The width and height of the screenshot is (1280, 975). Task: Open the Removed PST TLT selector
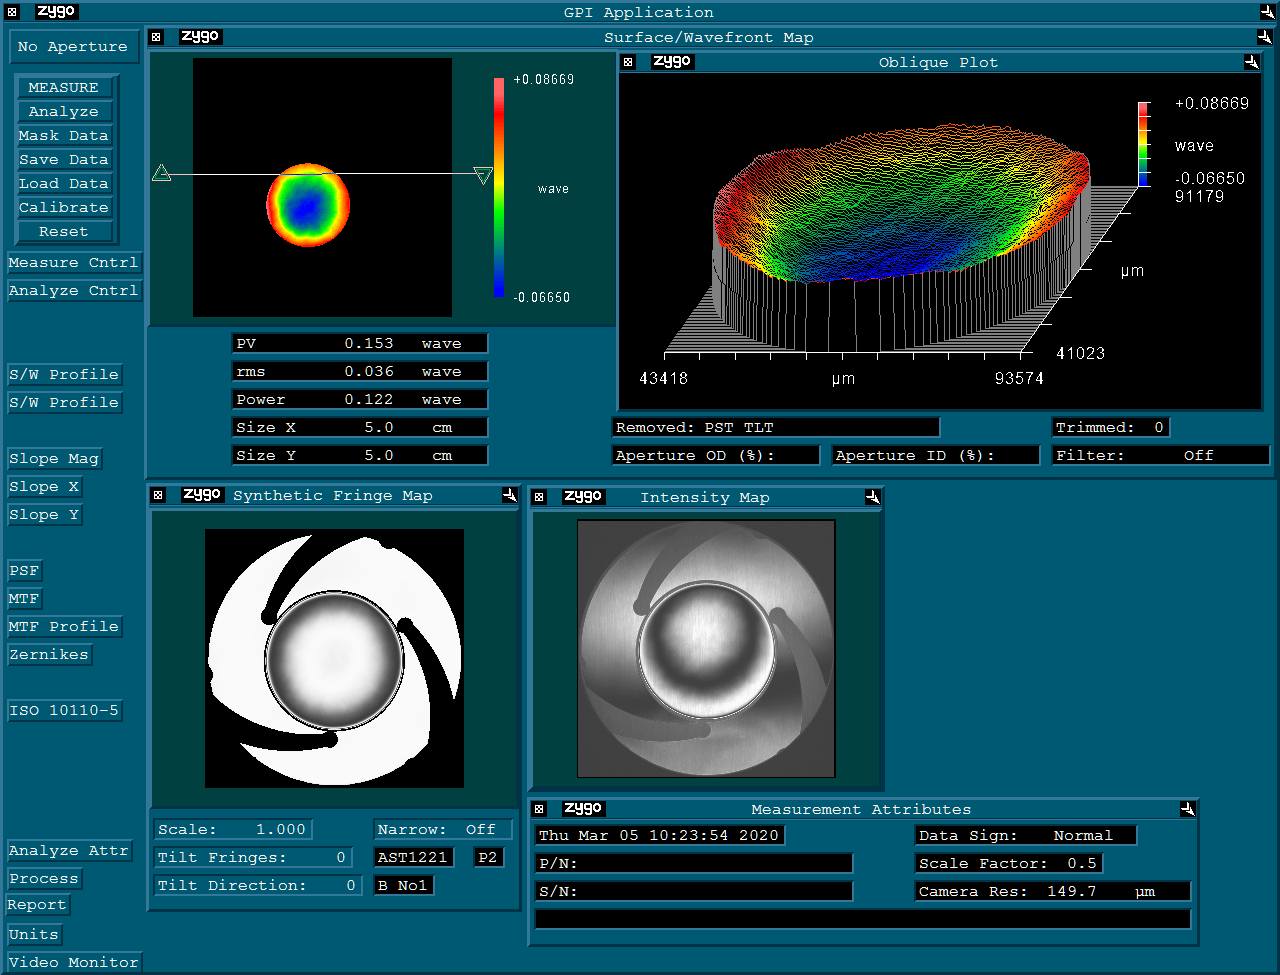click(775, 427)
